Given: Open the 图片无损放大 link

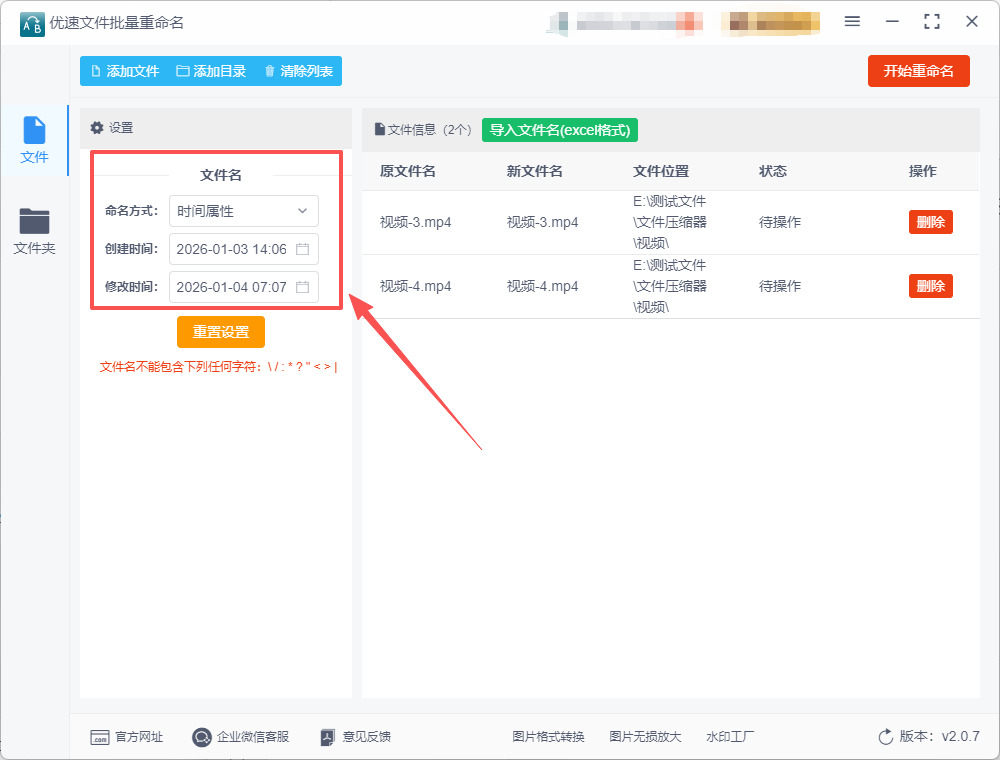Looking at the screenshot, I should tap(645, 737).
